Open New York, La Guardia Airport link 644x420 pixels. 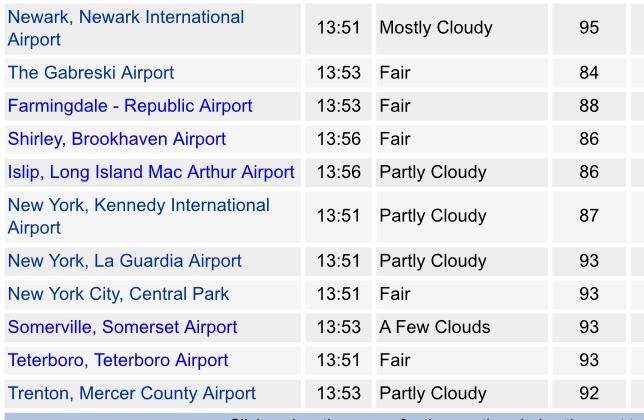(x=125, y=261)
